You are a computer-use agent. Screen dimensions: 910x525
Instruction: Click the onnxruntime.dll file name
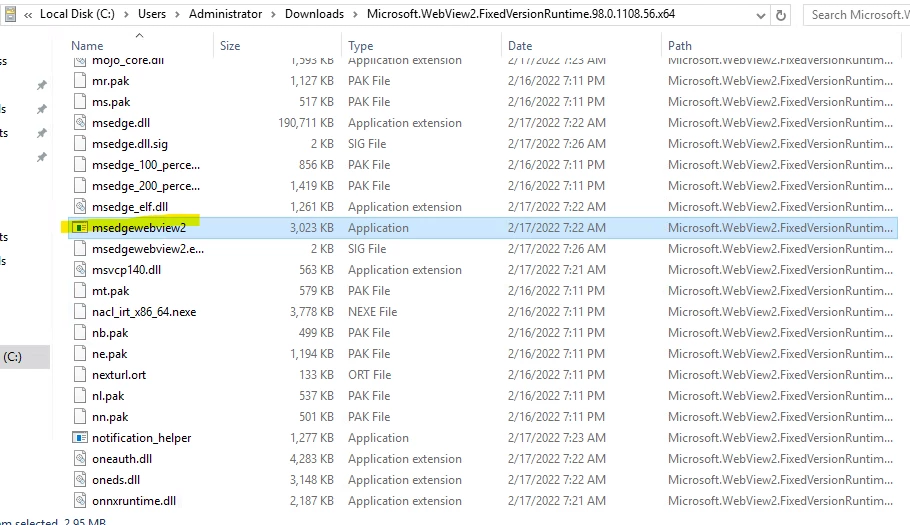[x=134, y=501]
